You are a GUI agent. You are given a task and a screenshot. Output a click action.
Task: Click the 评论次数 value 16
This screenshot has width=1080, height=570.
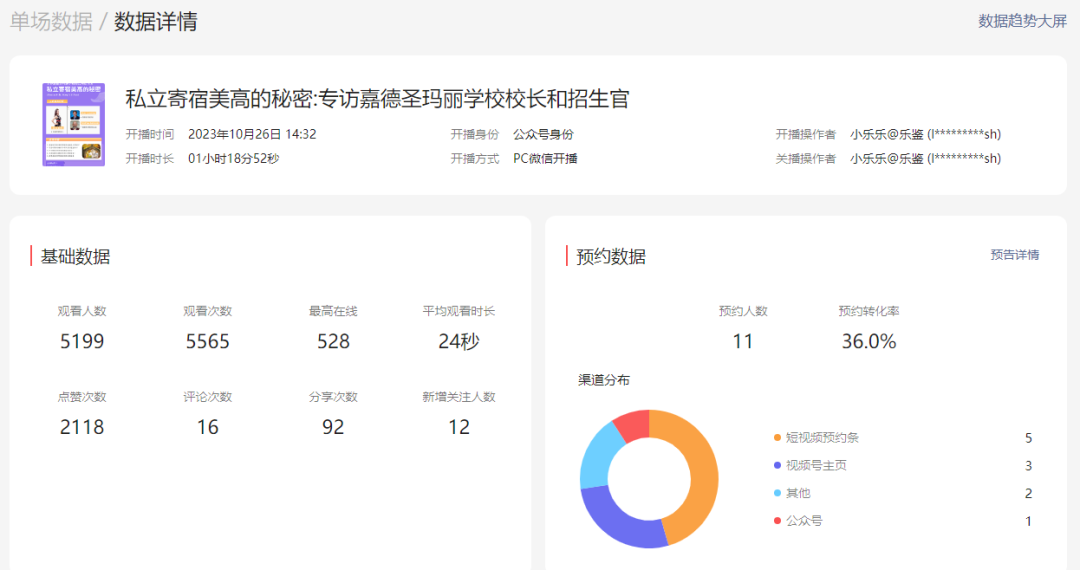click(207, 427)
